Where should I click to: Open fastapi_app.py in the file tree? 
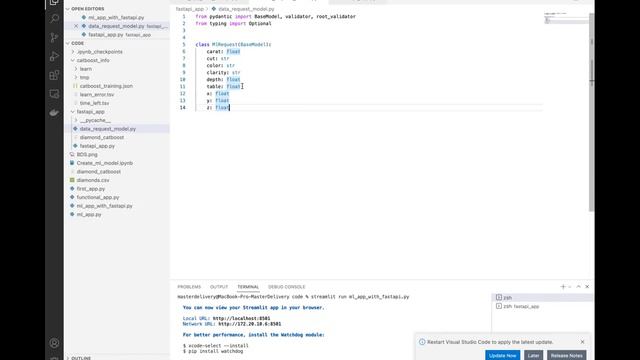[97, 146]
